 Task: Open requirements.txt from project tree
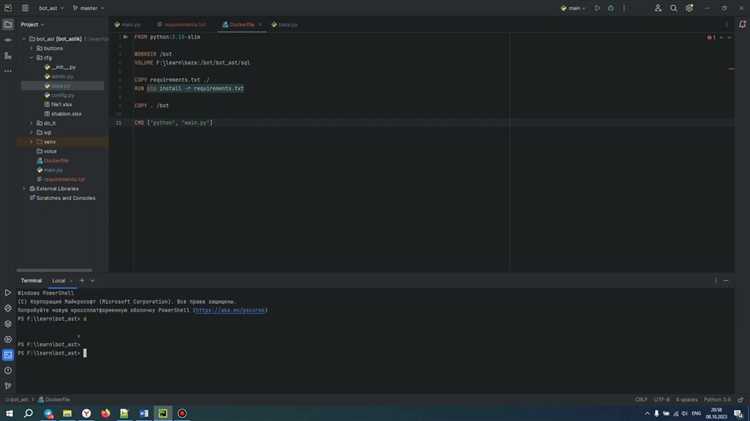coord(61,179)
